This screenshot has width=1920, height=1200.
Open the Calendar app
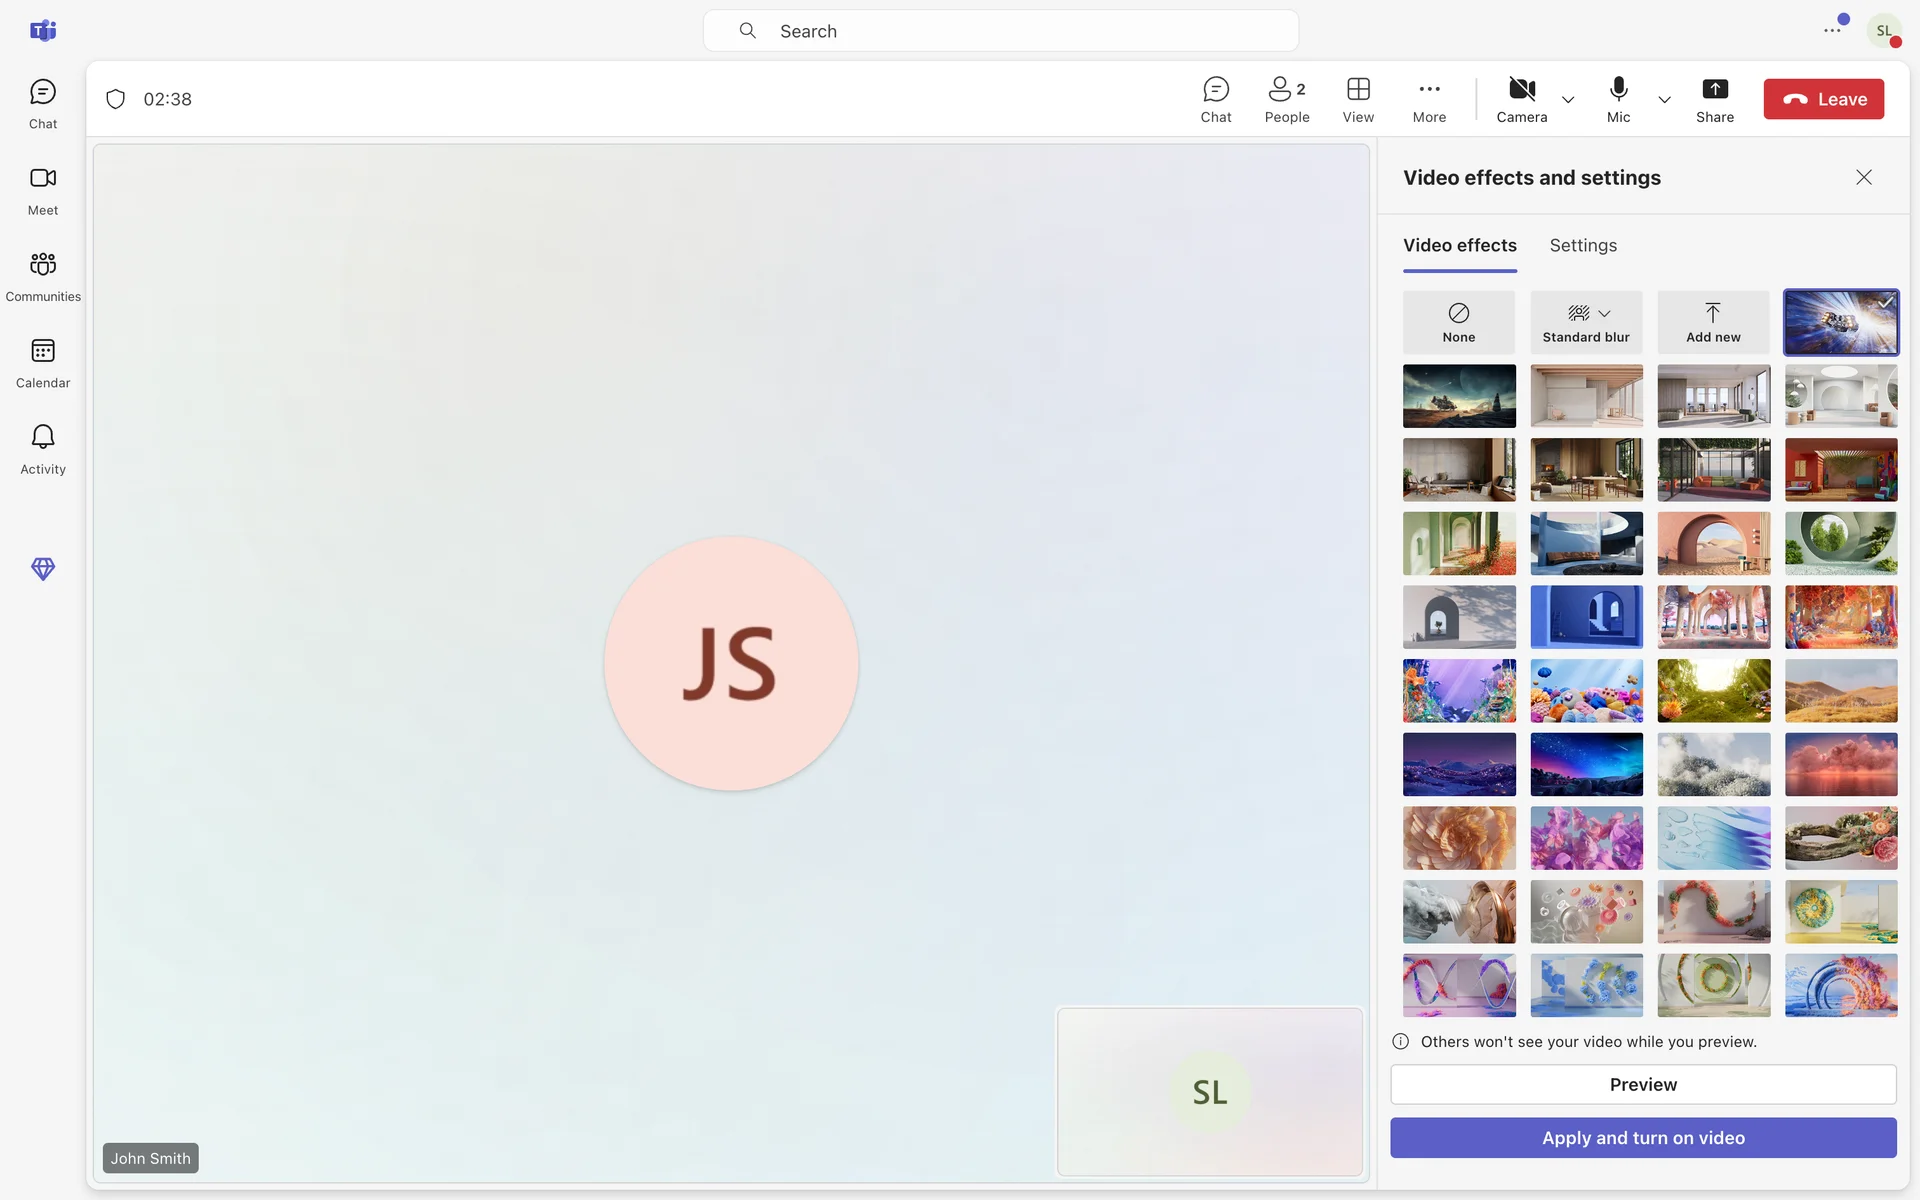[42, 363]
